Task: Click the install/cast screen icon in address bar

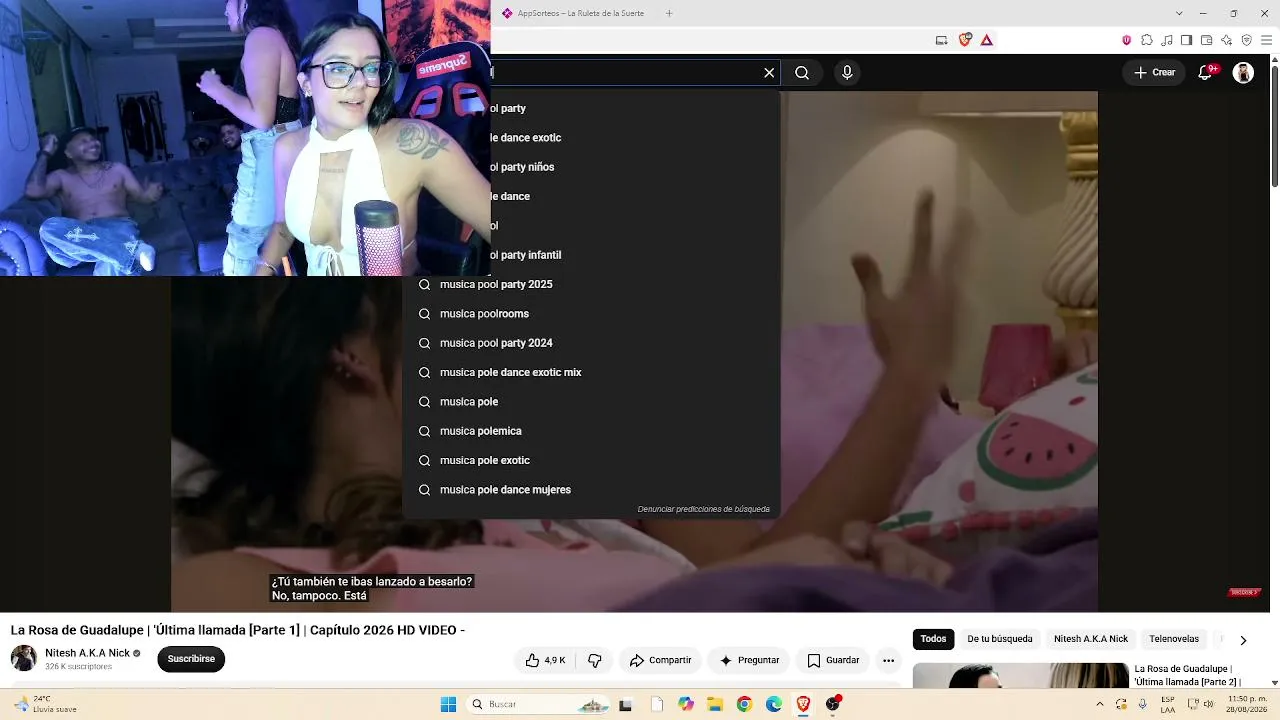Action: pos(941,40)
